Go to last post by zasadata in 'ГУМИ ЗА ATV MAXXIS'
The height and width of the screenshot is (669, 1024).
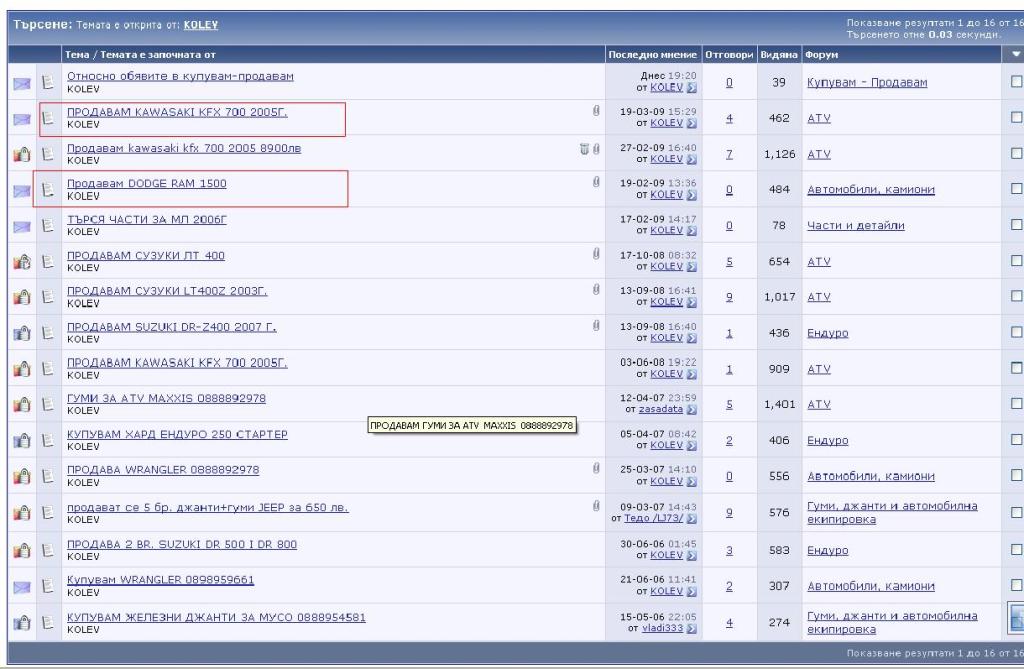tap(692, 410)
